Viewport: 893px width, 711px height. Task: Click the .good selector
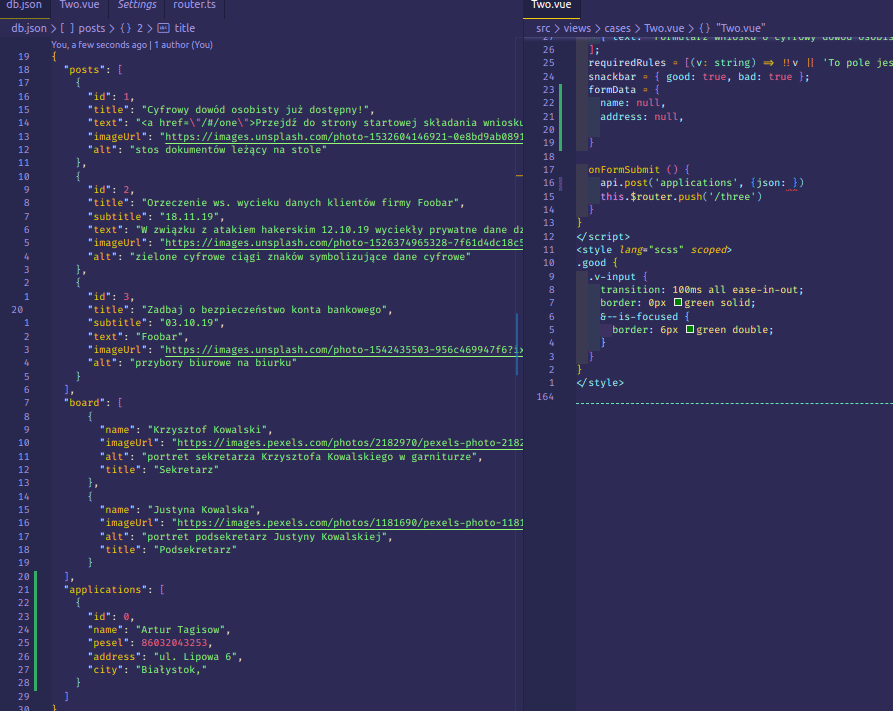tap(591, 263)
